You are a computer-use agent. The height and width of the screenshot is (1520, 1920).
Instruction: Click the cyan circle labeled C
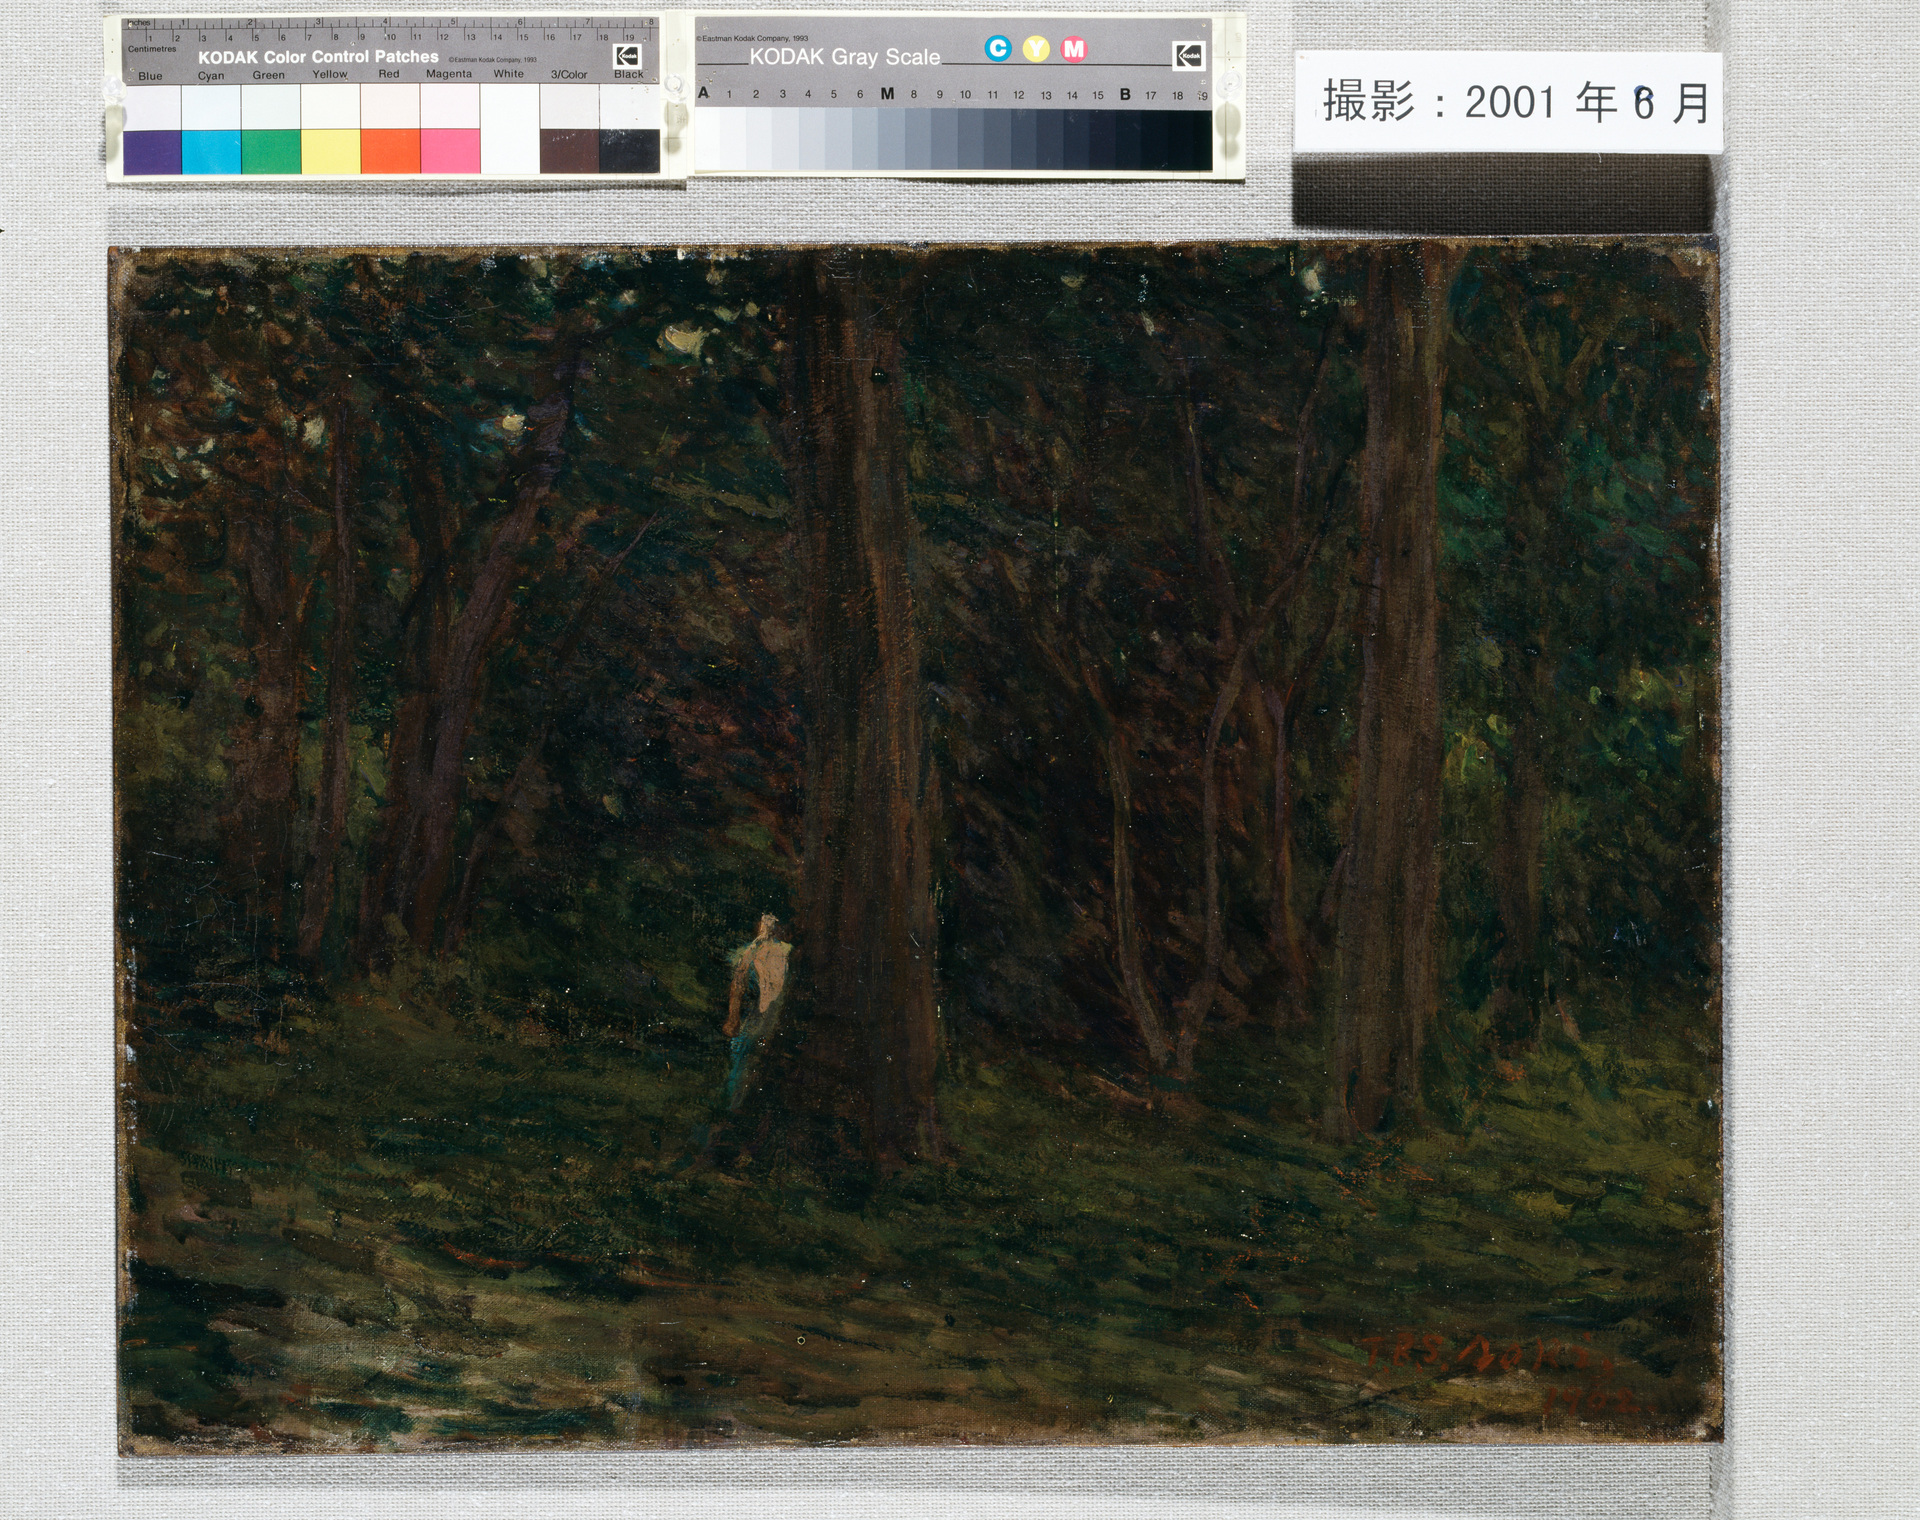point(997,48)
